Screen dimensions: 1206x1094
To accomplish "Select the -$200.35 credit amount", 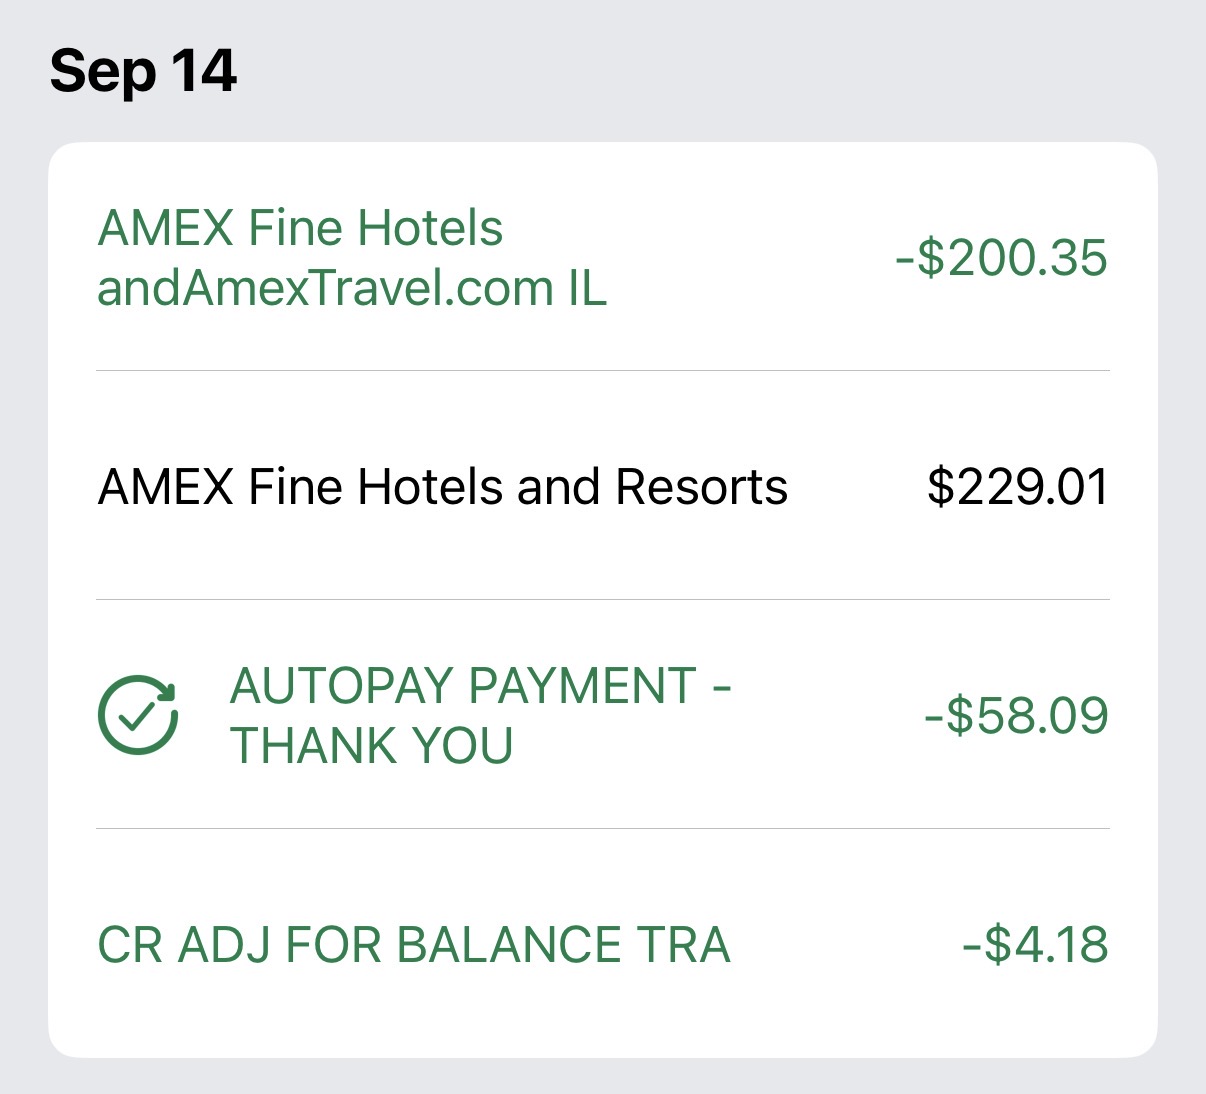I will pos(1002,258).
